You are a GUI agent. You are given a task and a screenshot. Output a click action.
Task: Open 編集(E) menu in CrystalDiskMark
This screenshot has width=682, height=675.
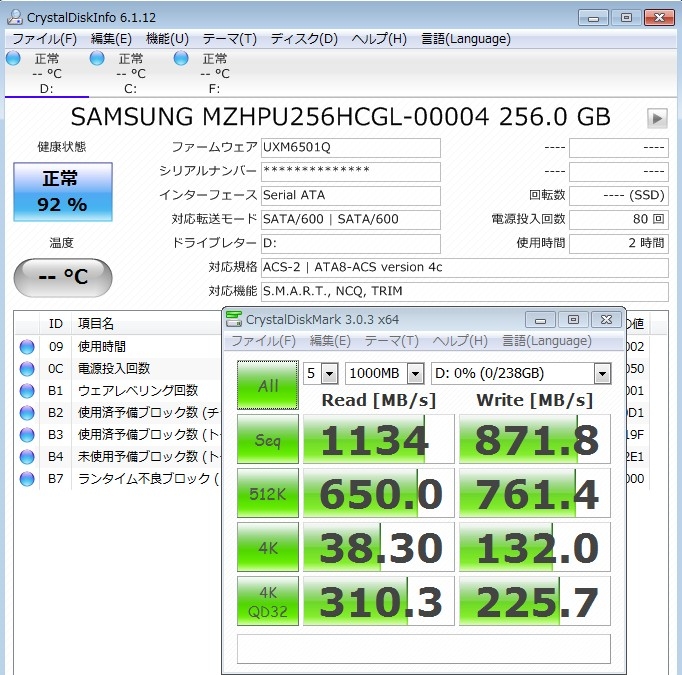coord(330,341)
